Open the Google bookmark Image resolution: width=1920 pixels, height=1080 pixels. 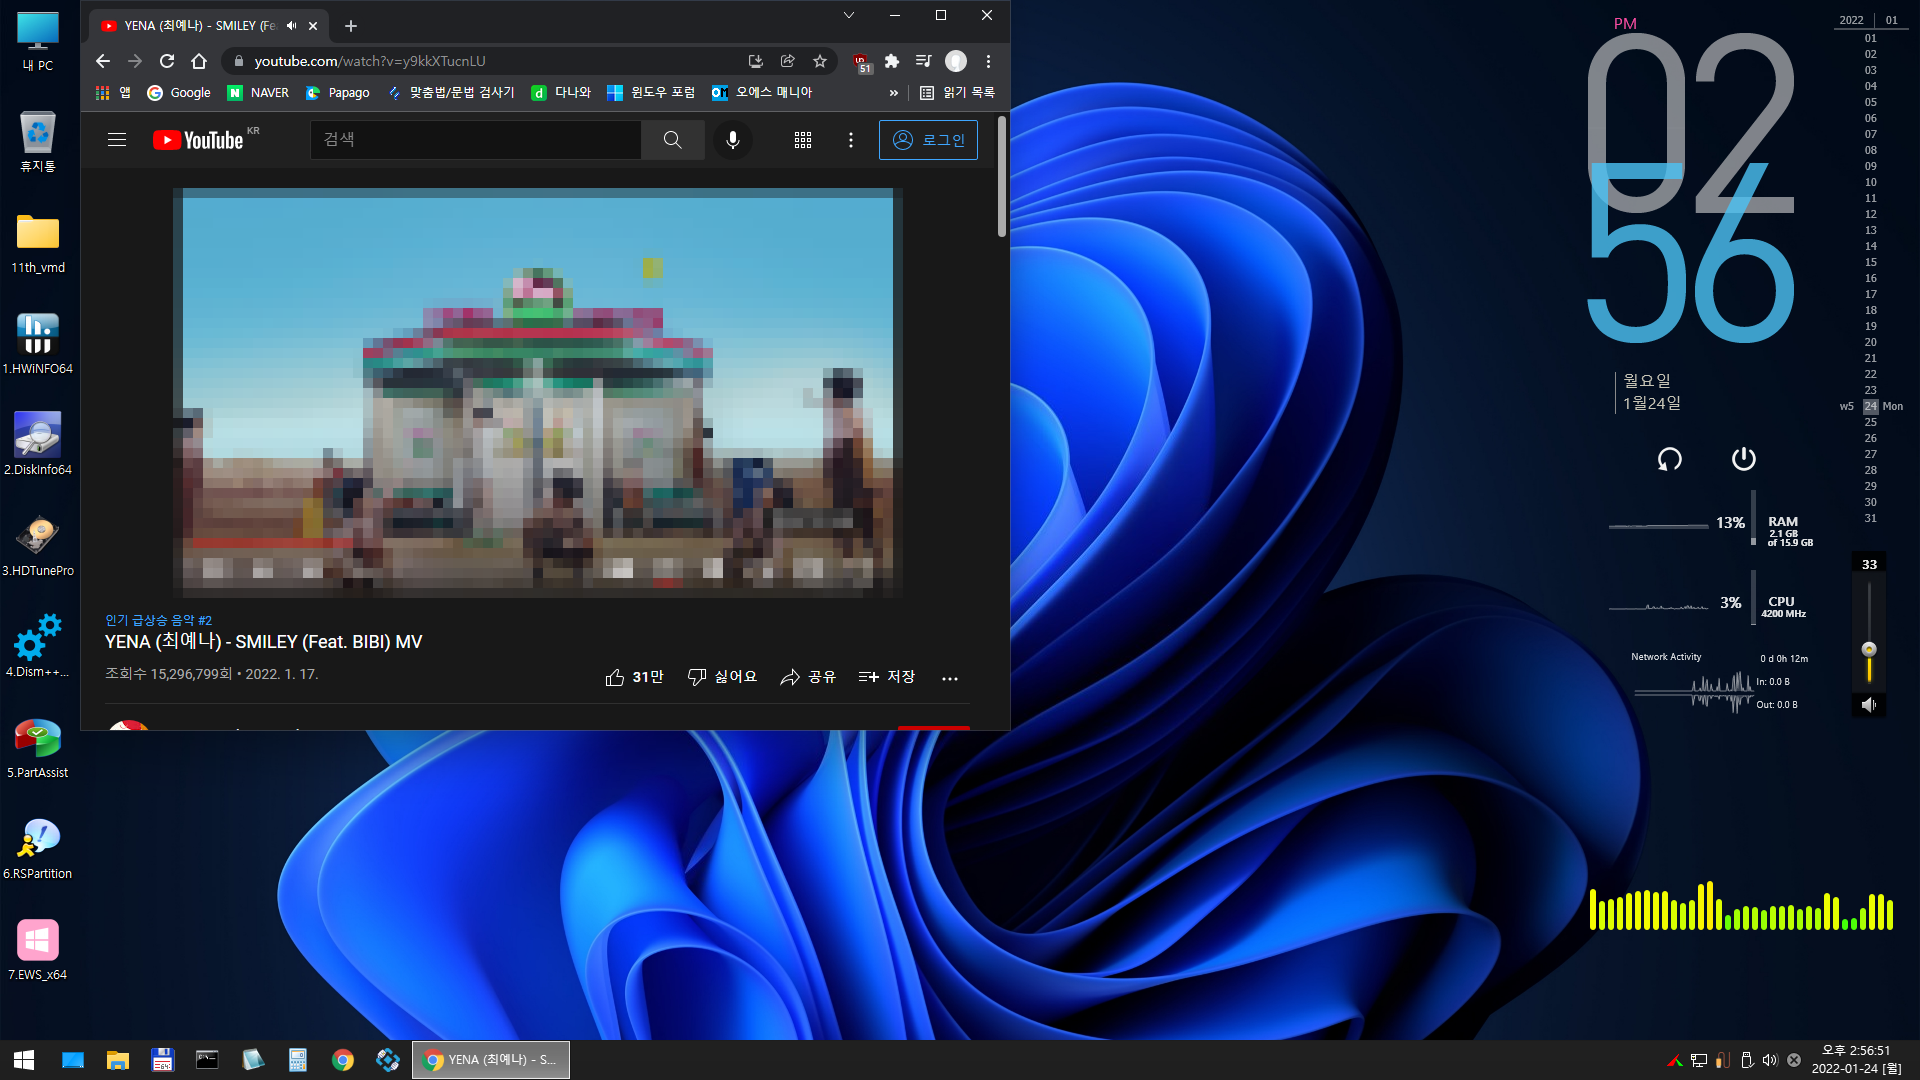179,92
